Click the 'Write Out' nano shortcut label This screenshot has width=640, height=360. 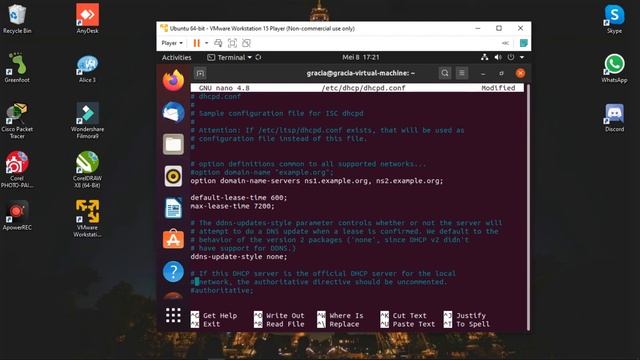[x=285, y=316]
